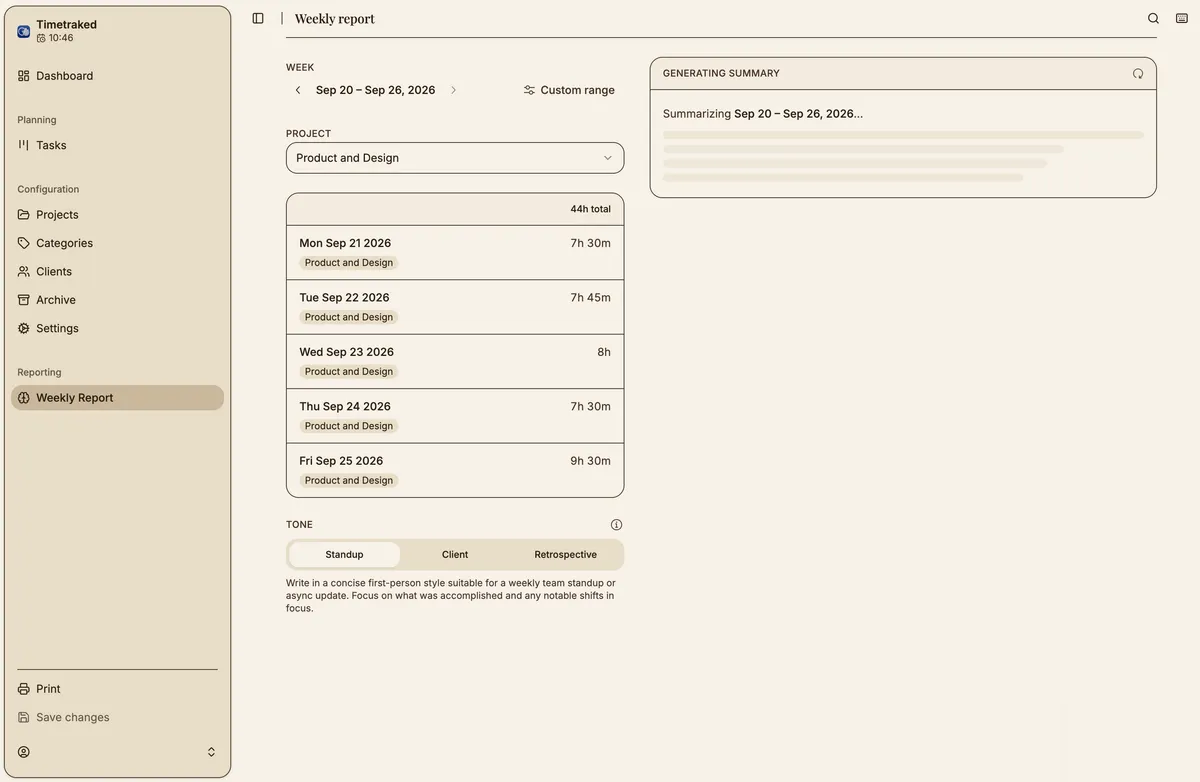Open the Archive section
Image resolution: width=1200 pixels, height=782 pixels.
tap(117, 300)
